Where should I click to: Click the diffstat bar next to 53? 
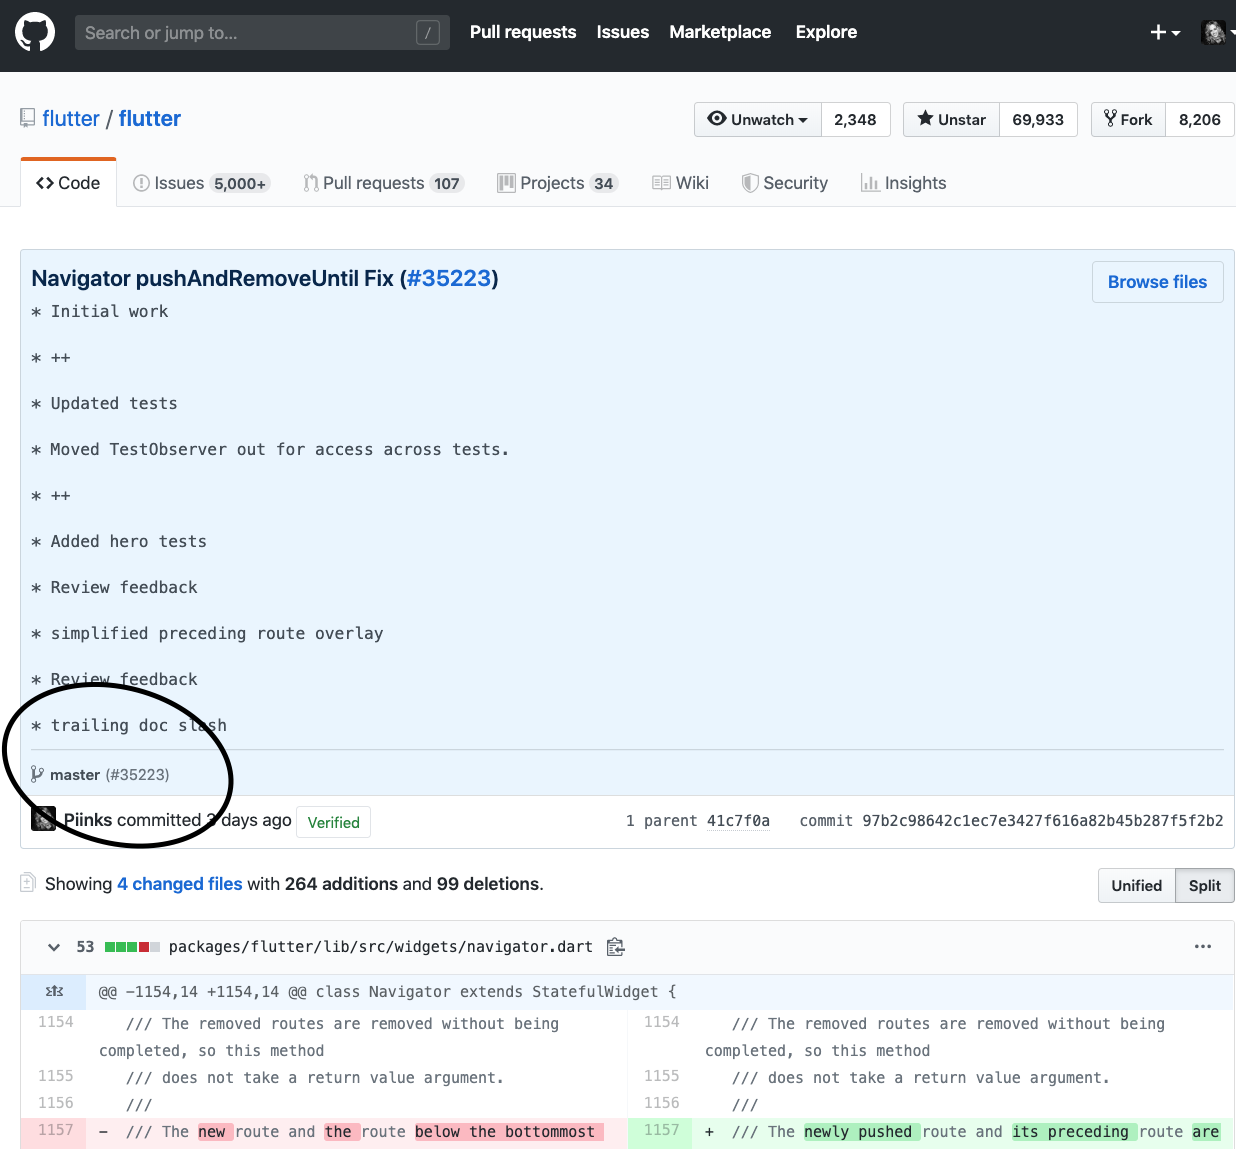tap(132, 947)
